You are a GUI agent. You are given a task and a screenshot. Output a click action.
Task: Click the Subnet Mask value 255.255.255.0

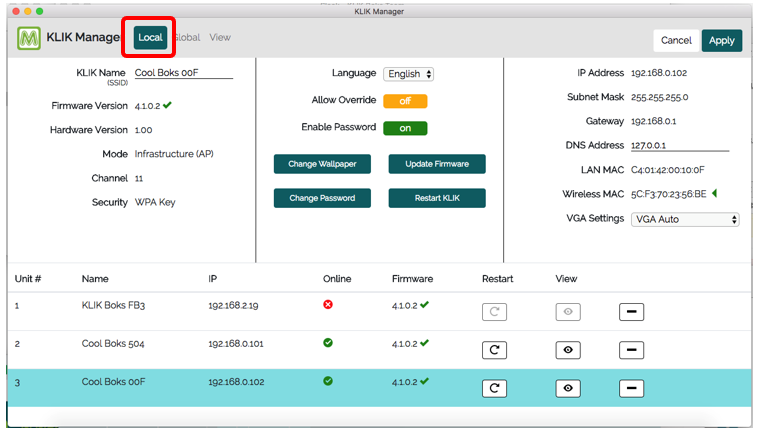point(659,97)
